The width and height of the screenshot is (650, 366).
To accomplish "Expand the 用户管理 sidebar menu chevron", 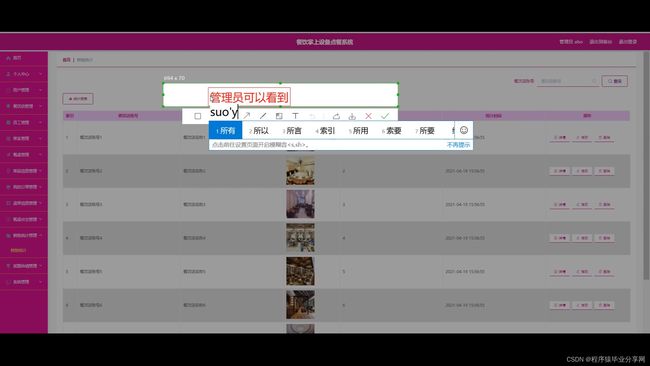I will 41,90.
